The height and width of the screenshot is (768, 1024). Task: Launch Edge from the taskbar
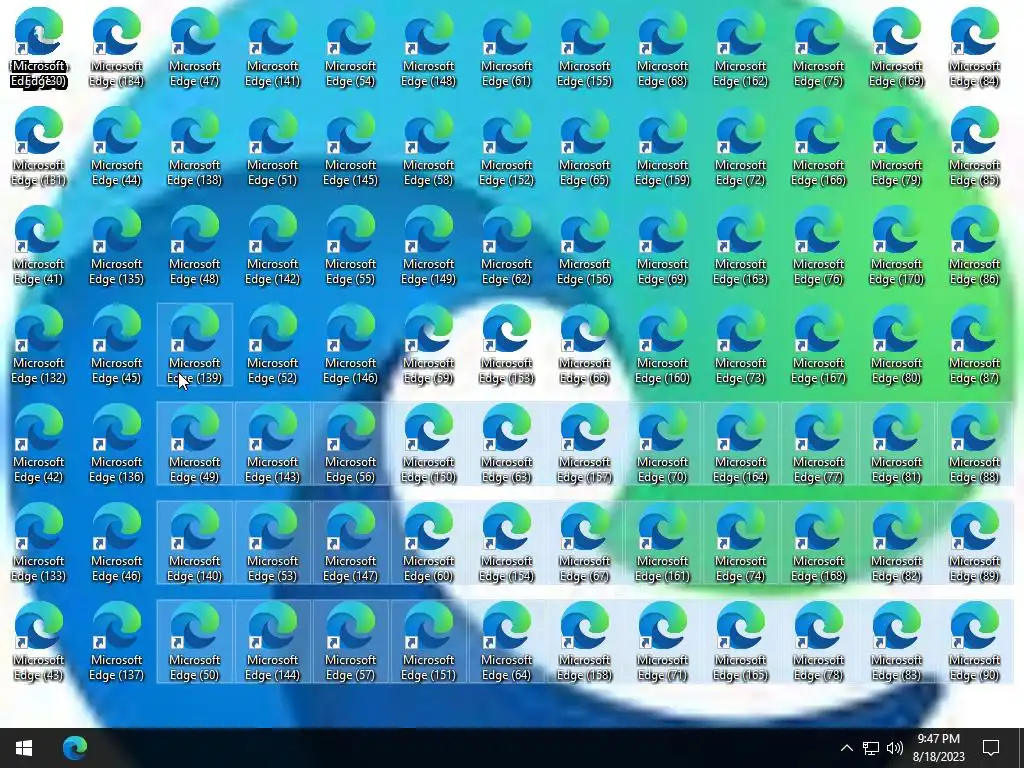point(74,748)
